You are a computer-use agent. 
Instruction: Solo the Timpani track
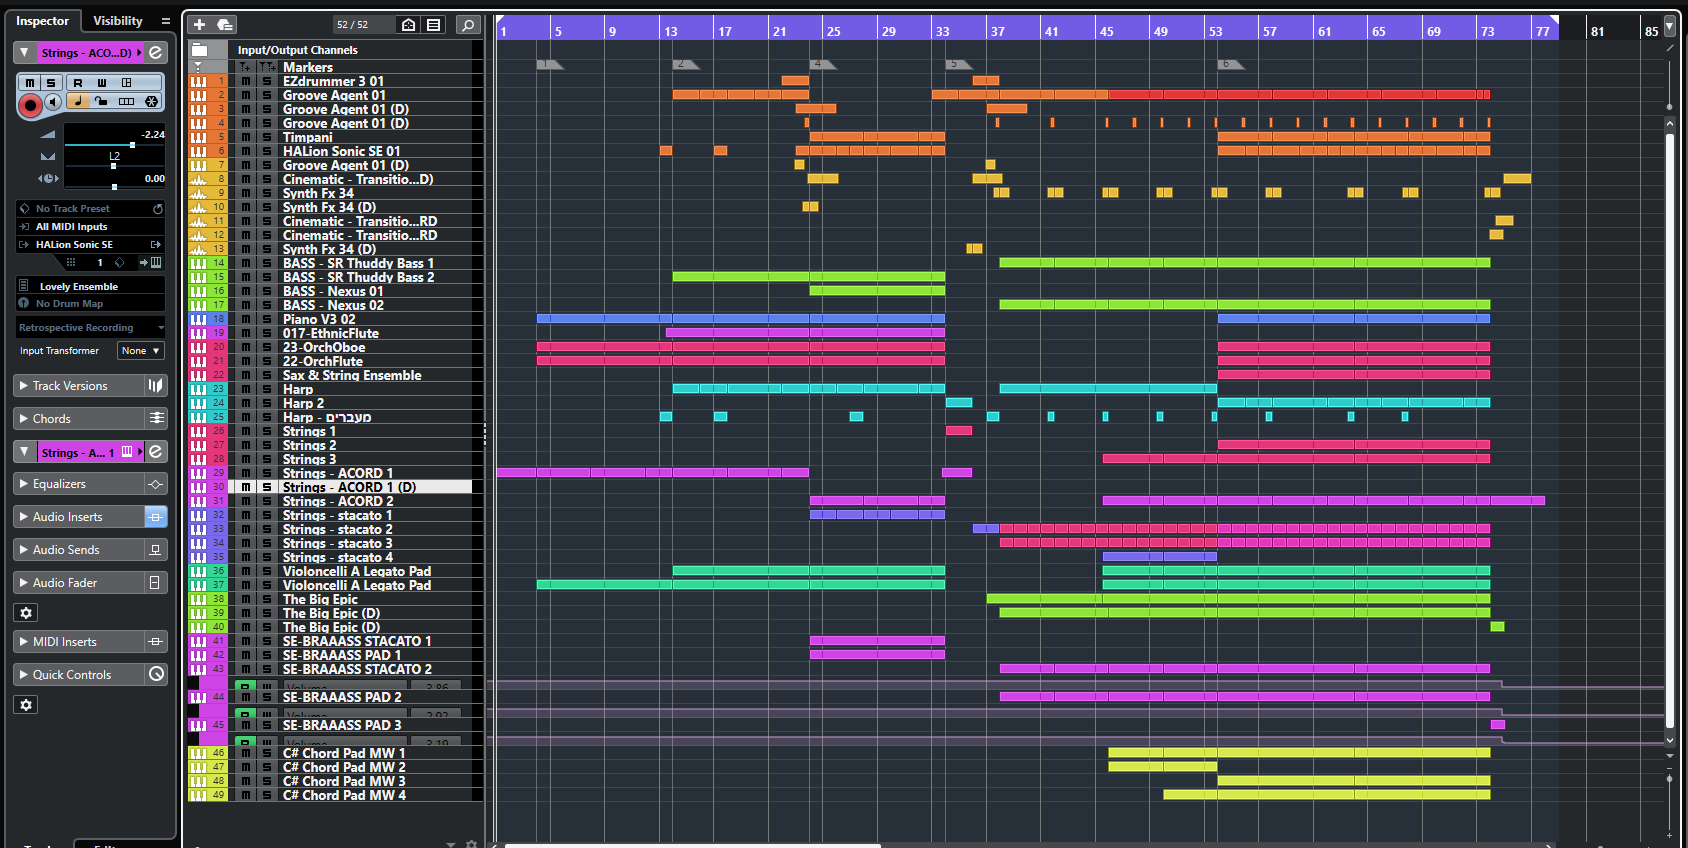pos(267,137)
